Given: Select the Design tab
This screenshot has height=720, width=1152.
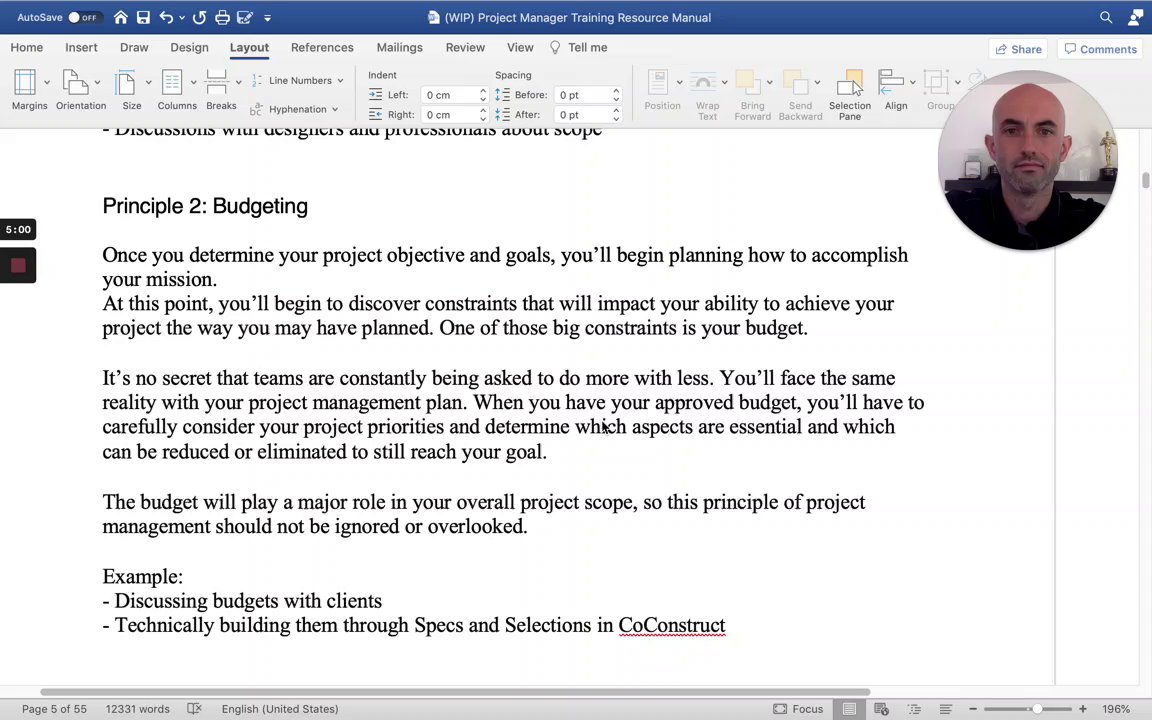Looking at the screenshot, I should pos(189,47).
